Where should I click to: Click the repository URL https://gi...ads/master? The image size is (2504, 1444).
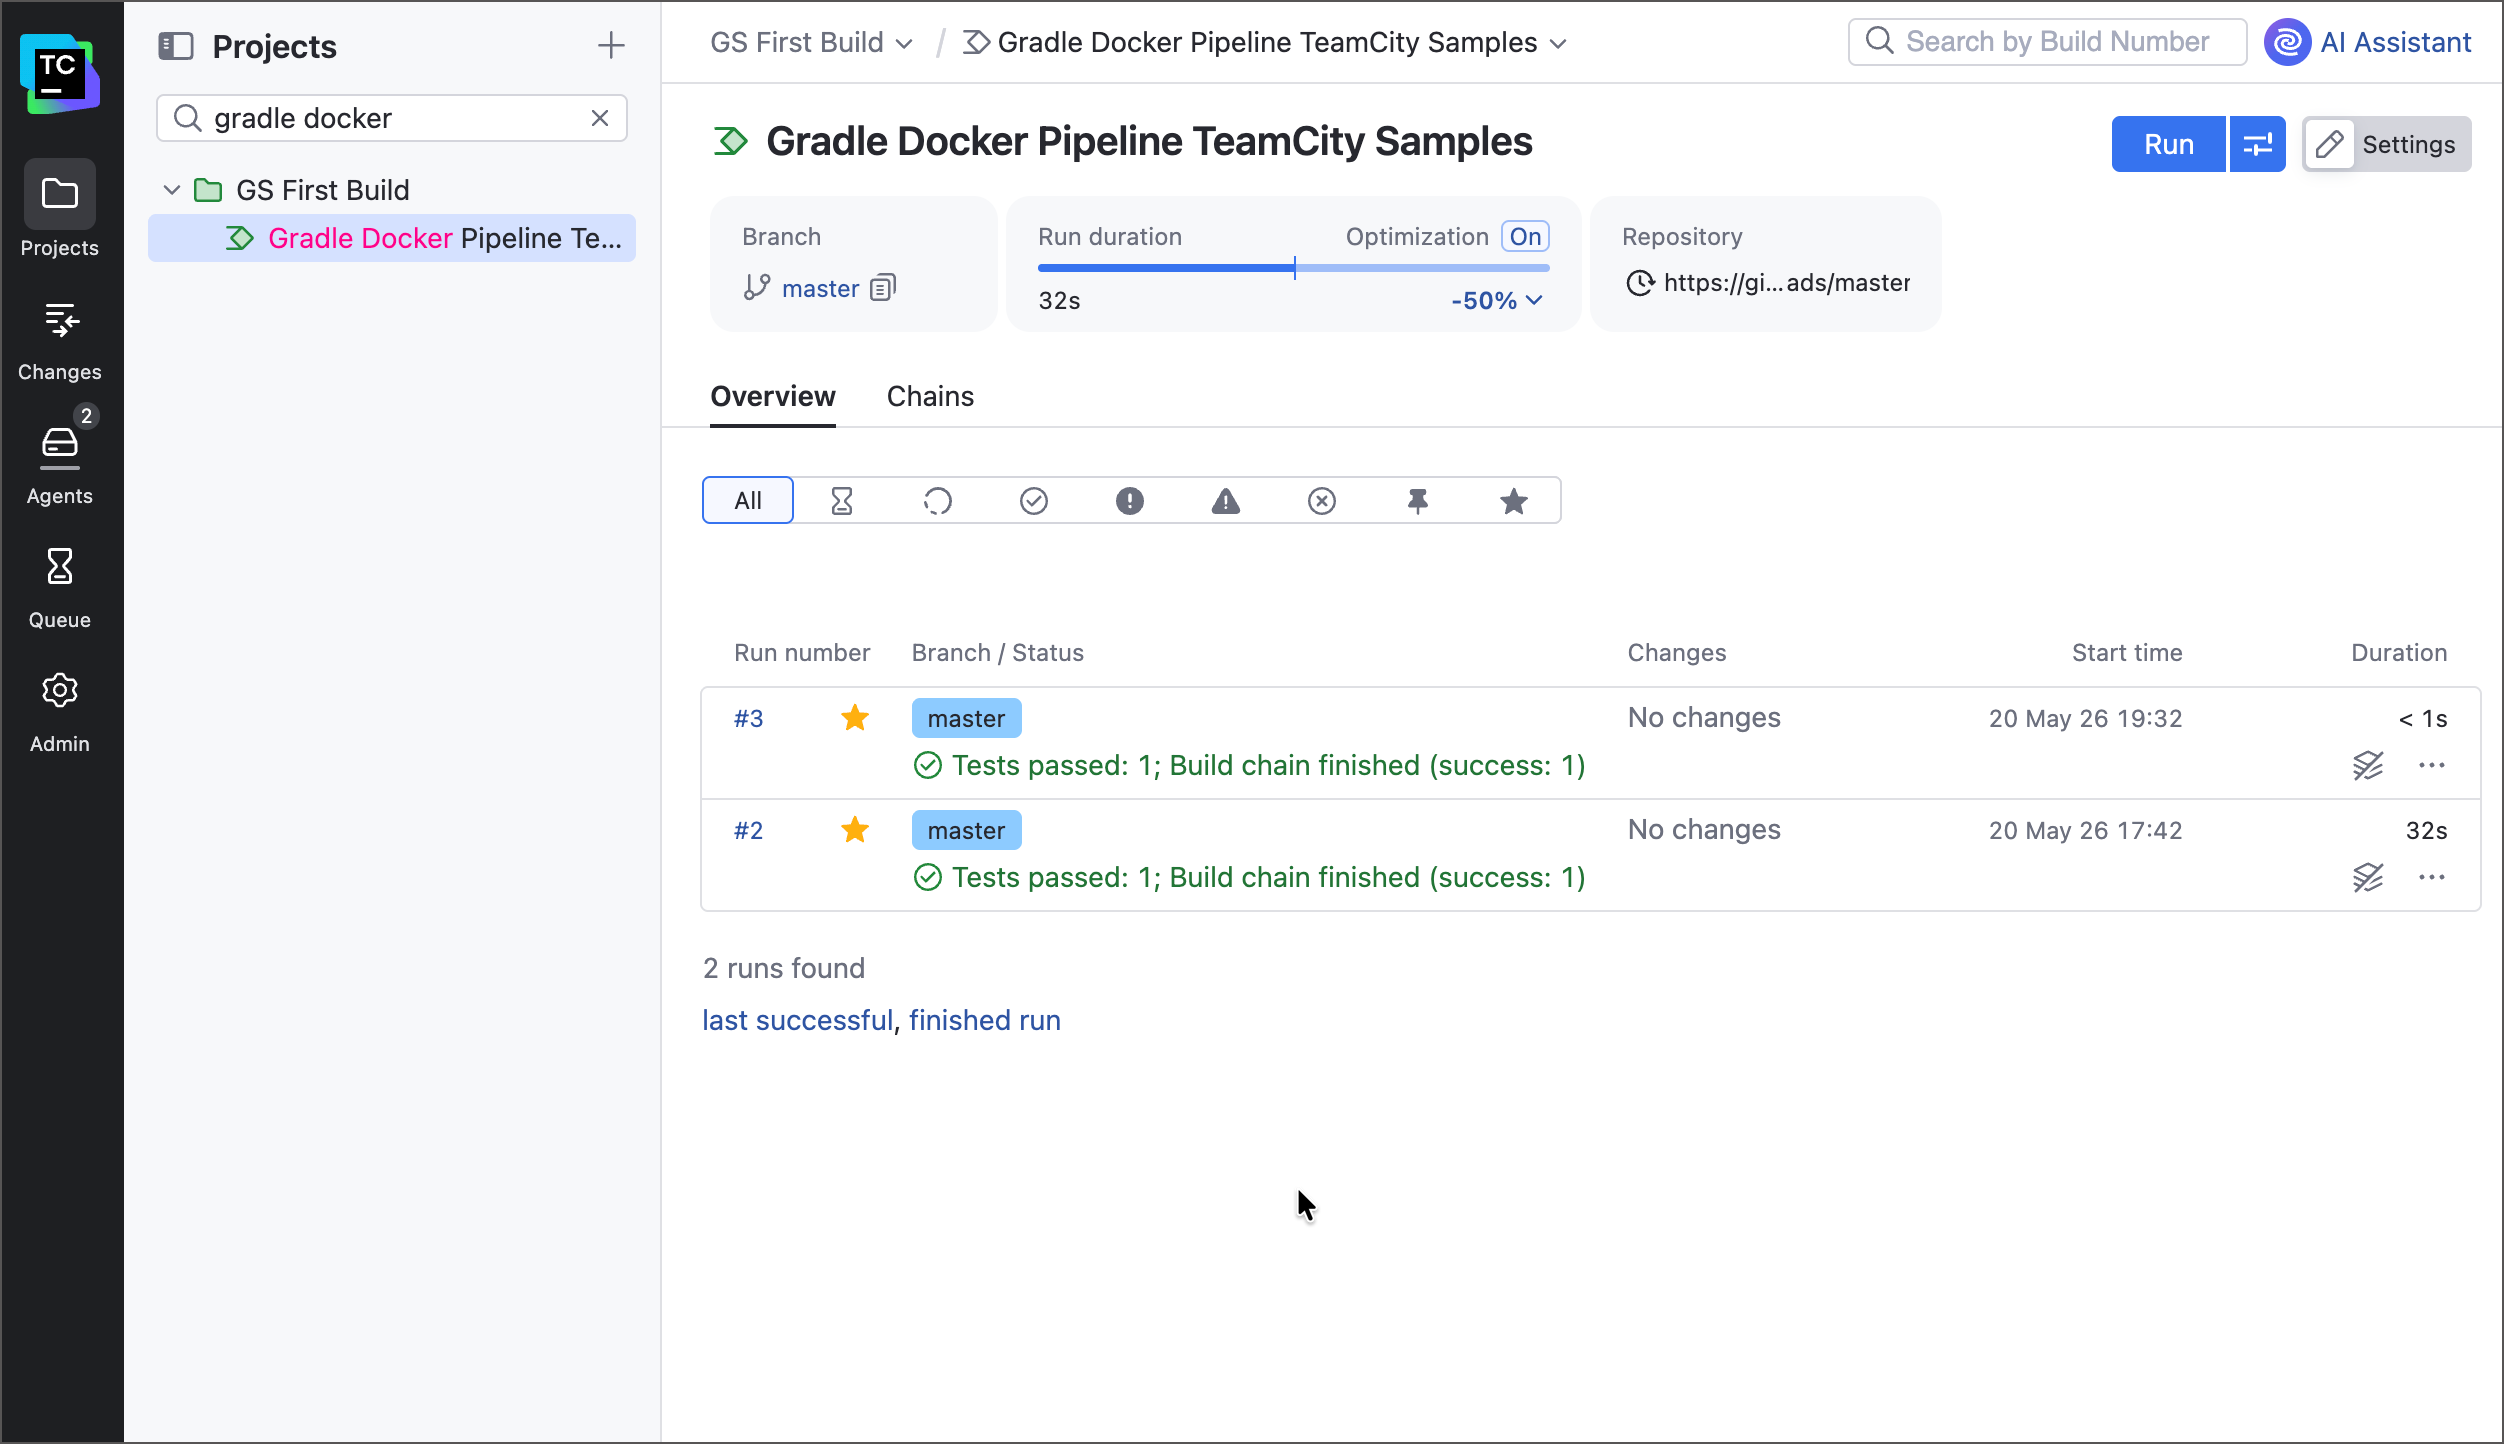click(x=1787, y=283)
